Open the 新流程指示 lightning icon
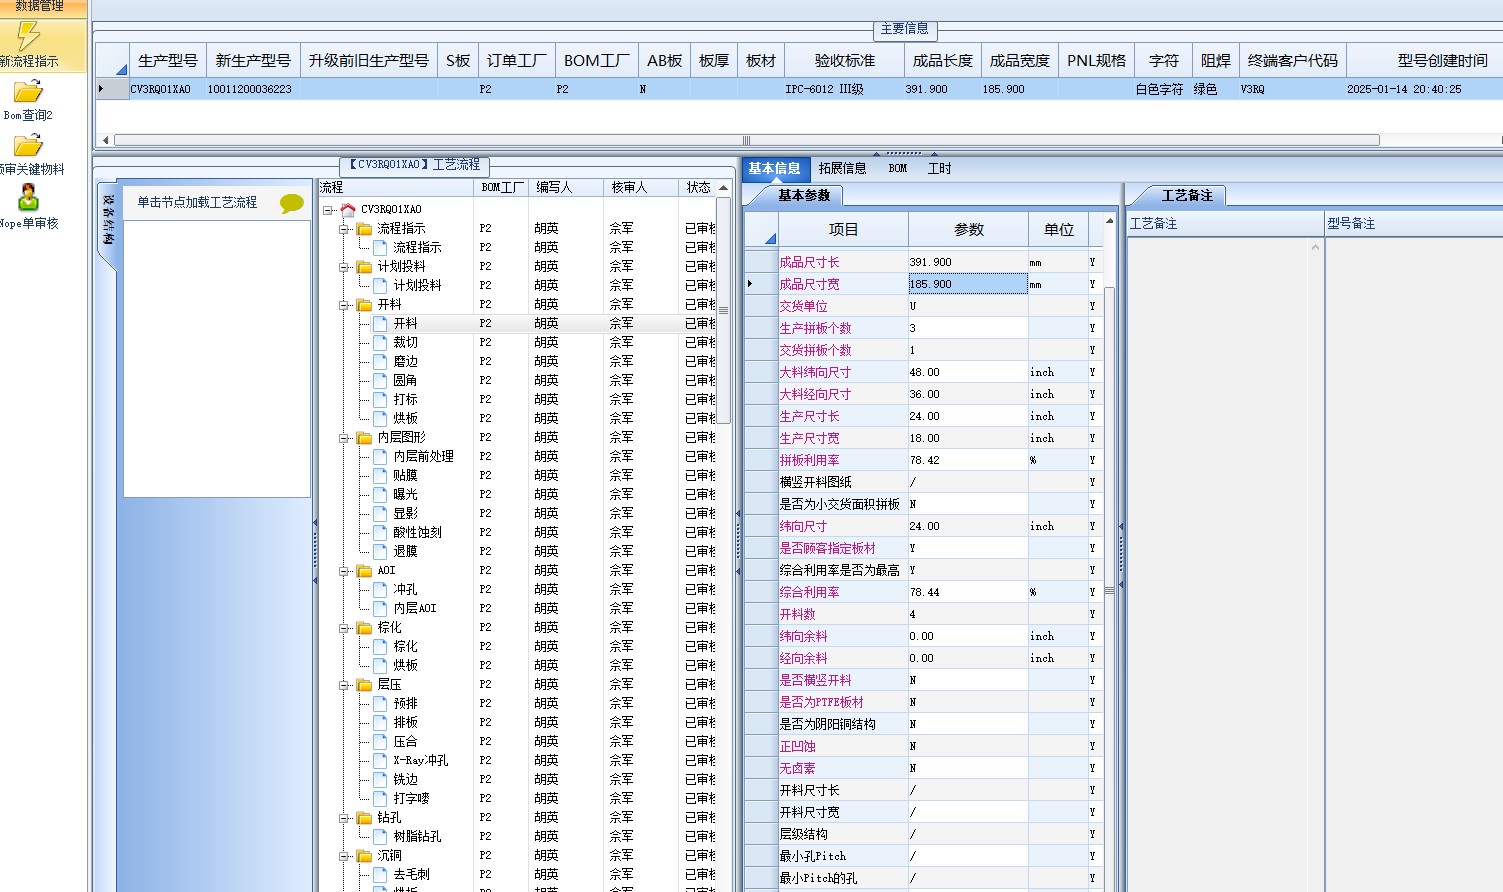Image resolution: width=1503 pixels, height=892 pixels. 28,37
